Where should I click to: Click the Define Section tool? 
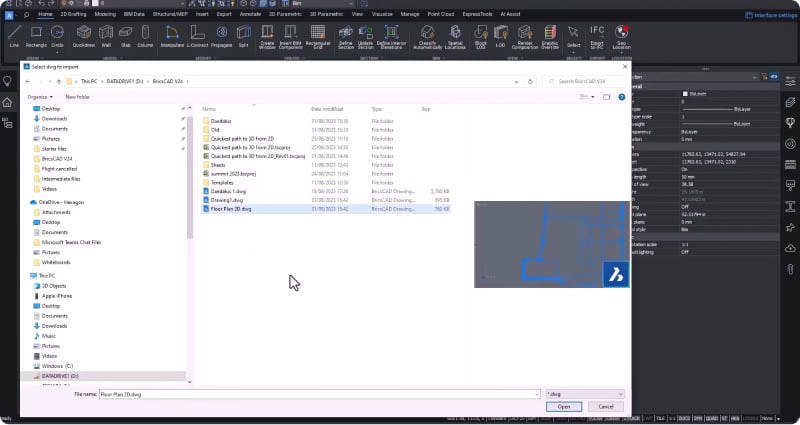pyautogui.click(x=345, y=37)
